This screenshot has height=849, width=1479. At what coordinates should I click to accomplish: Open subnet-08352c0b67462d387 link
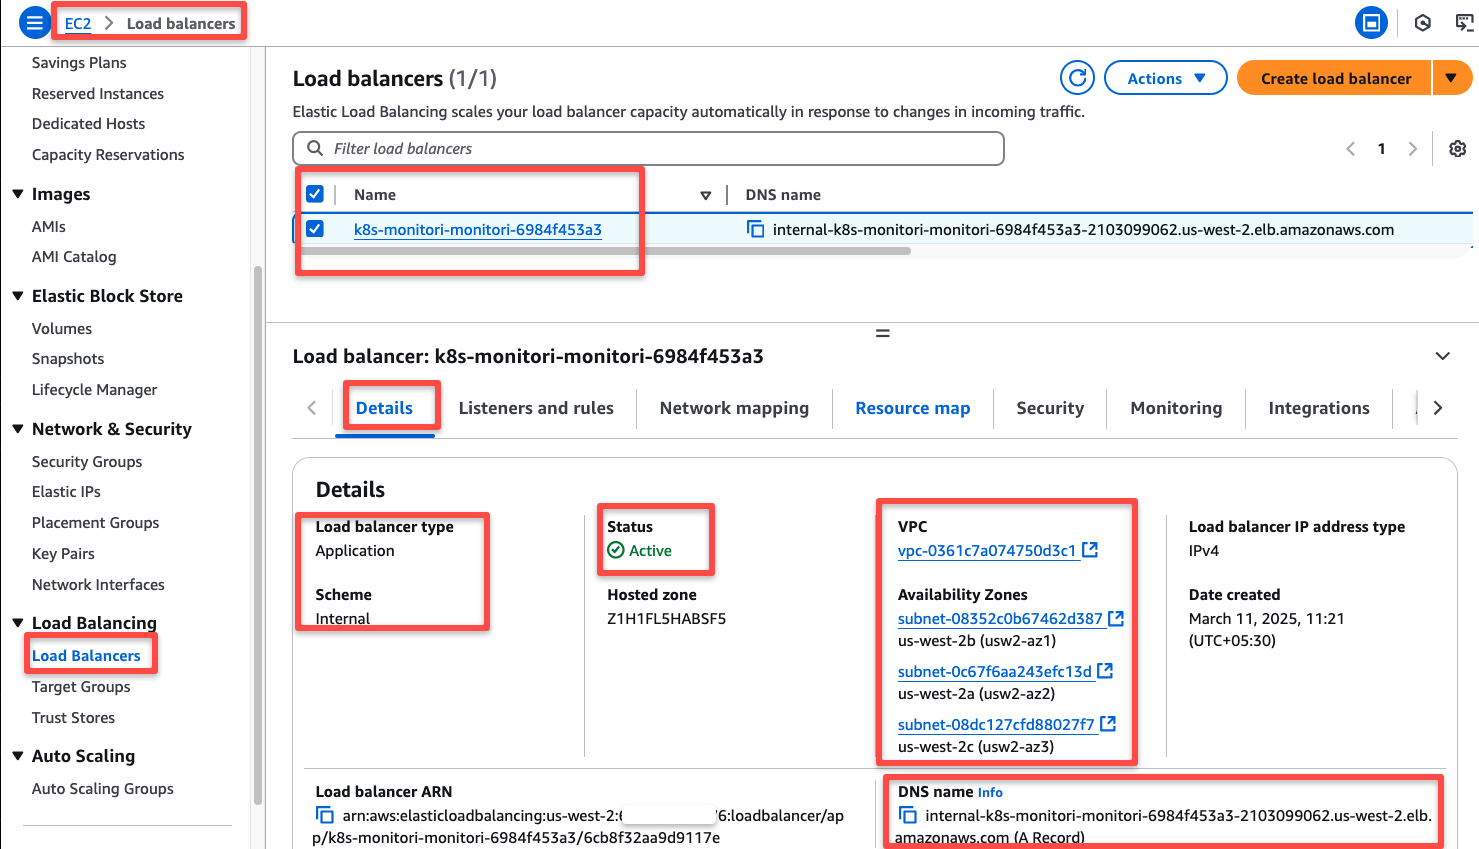pyautogui.click(x=1000, y=618)
